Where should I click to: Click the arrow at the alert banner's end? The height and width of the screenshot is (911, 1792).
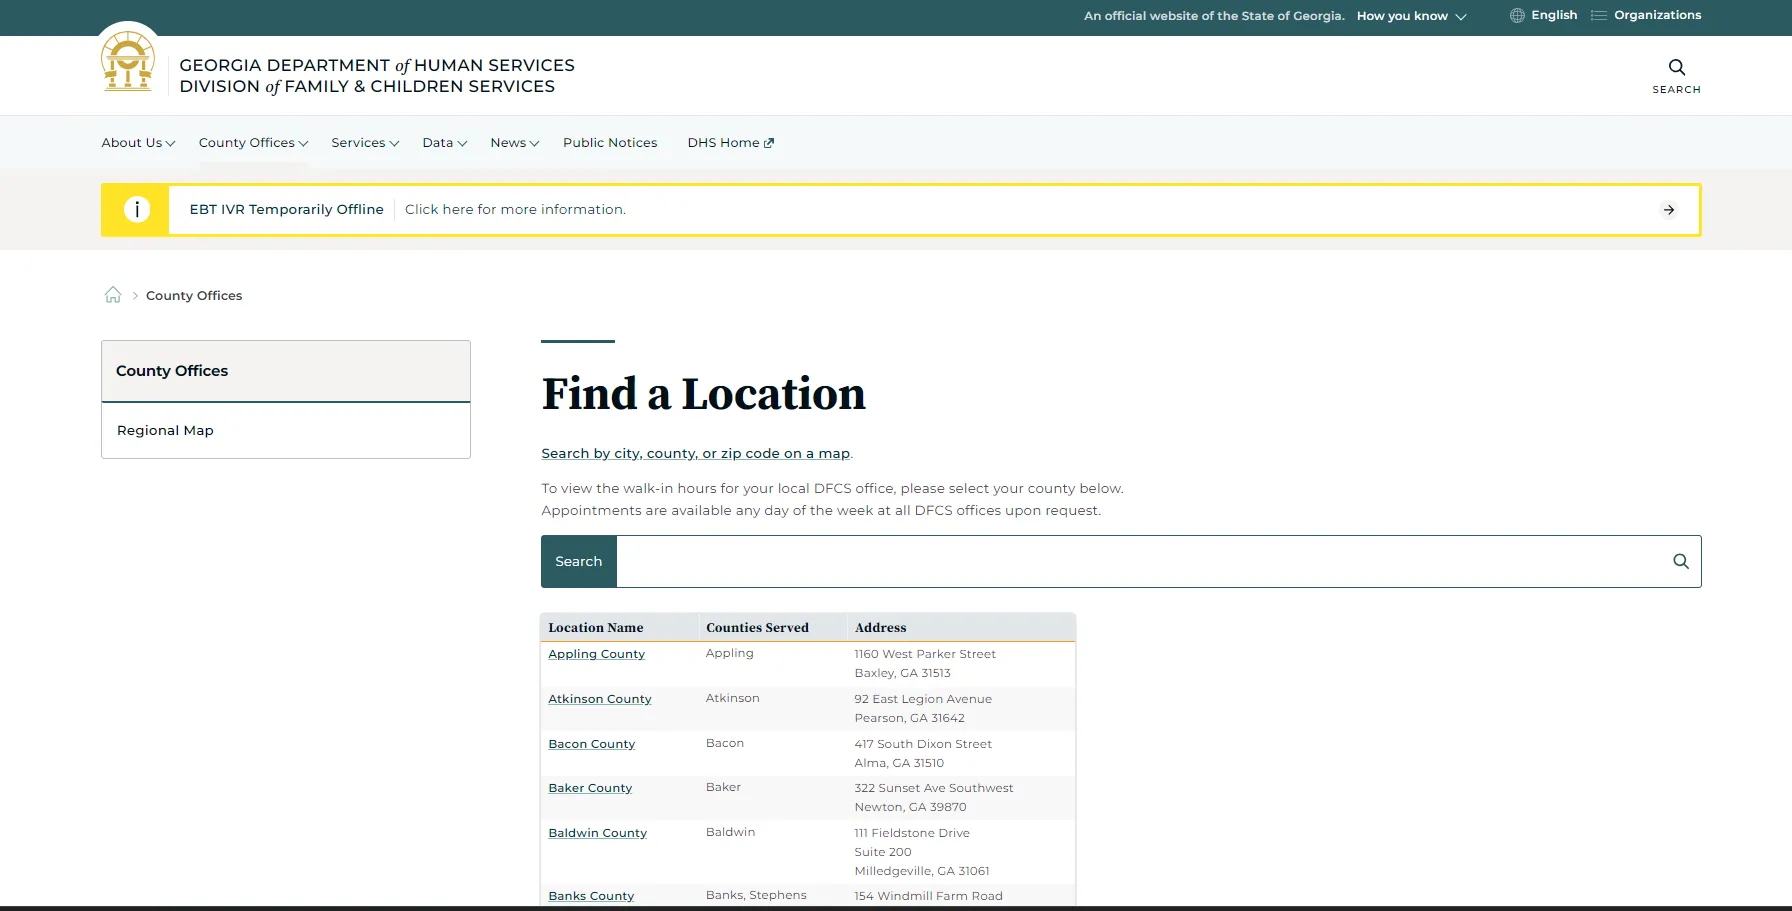(x=1668, y=210)
